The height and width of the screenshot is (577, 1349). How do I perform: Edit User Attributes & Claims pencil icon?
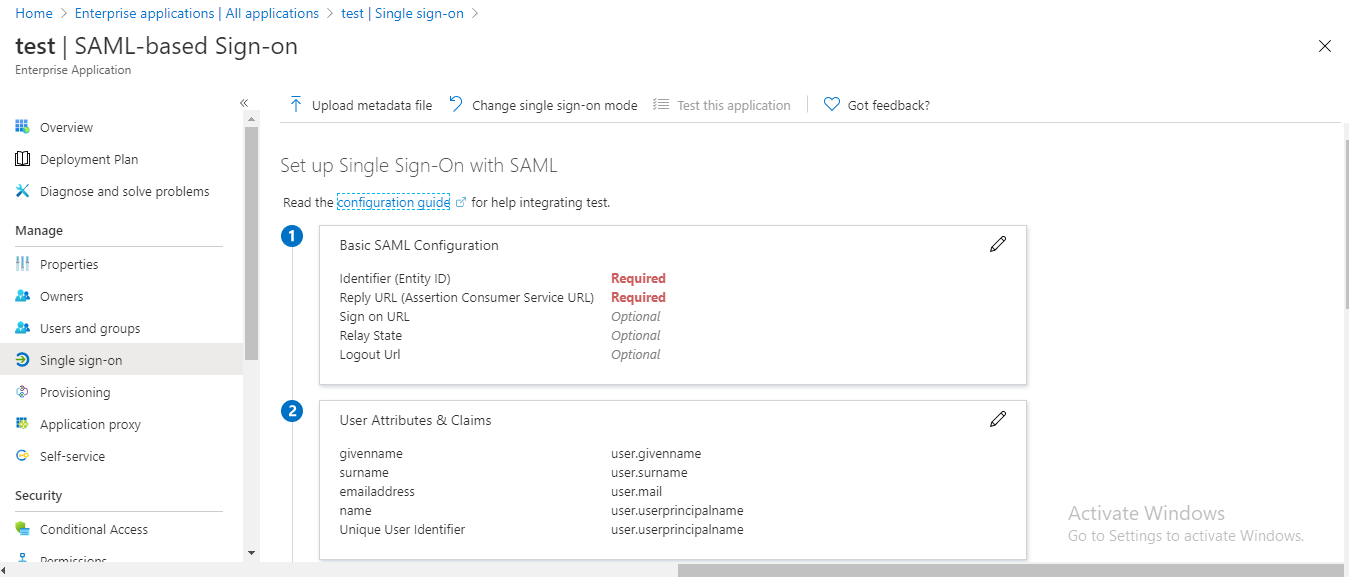tap(997, 419)
